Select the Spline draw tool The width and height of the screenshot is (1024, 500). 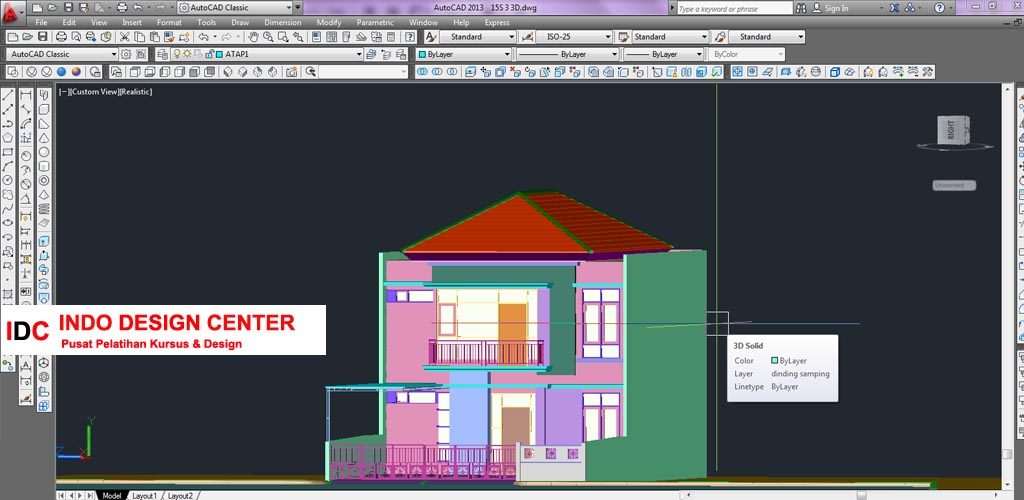coord(8,209)
